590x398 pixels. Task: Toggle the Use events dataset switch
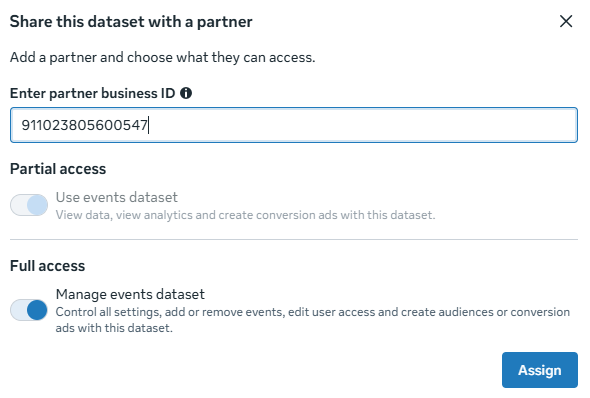coord(29,205)
